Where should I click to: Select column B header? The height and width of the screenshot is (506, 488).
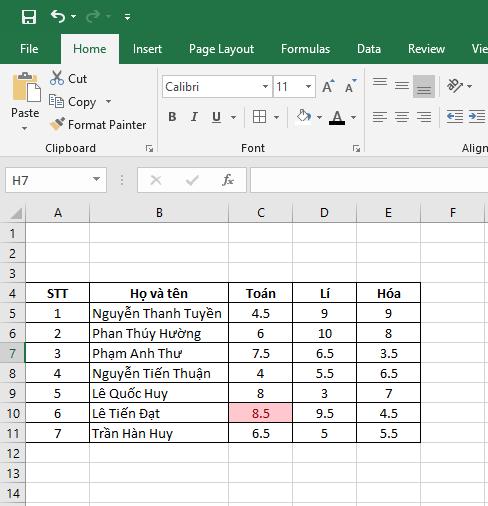(x=159, y=213)
